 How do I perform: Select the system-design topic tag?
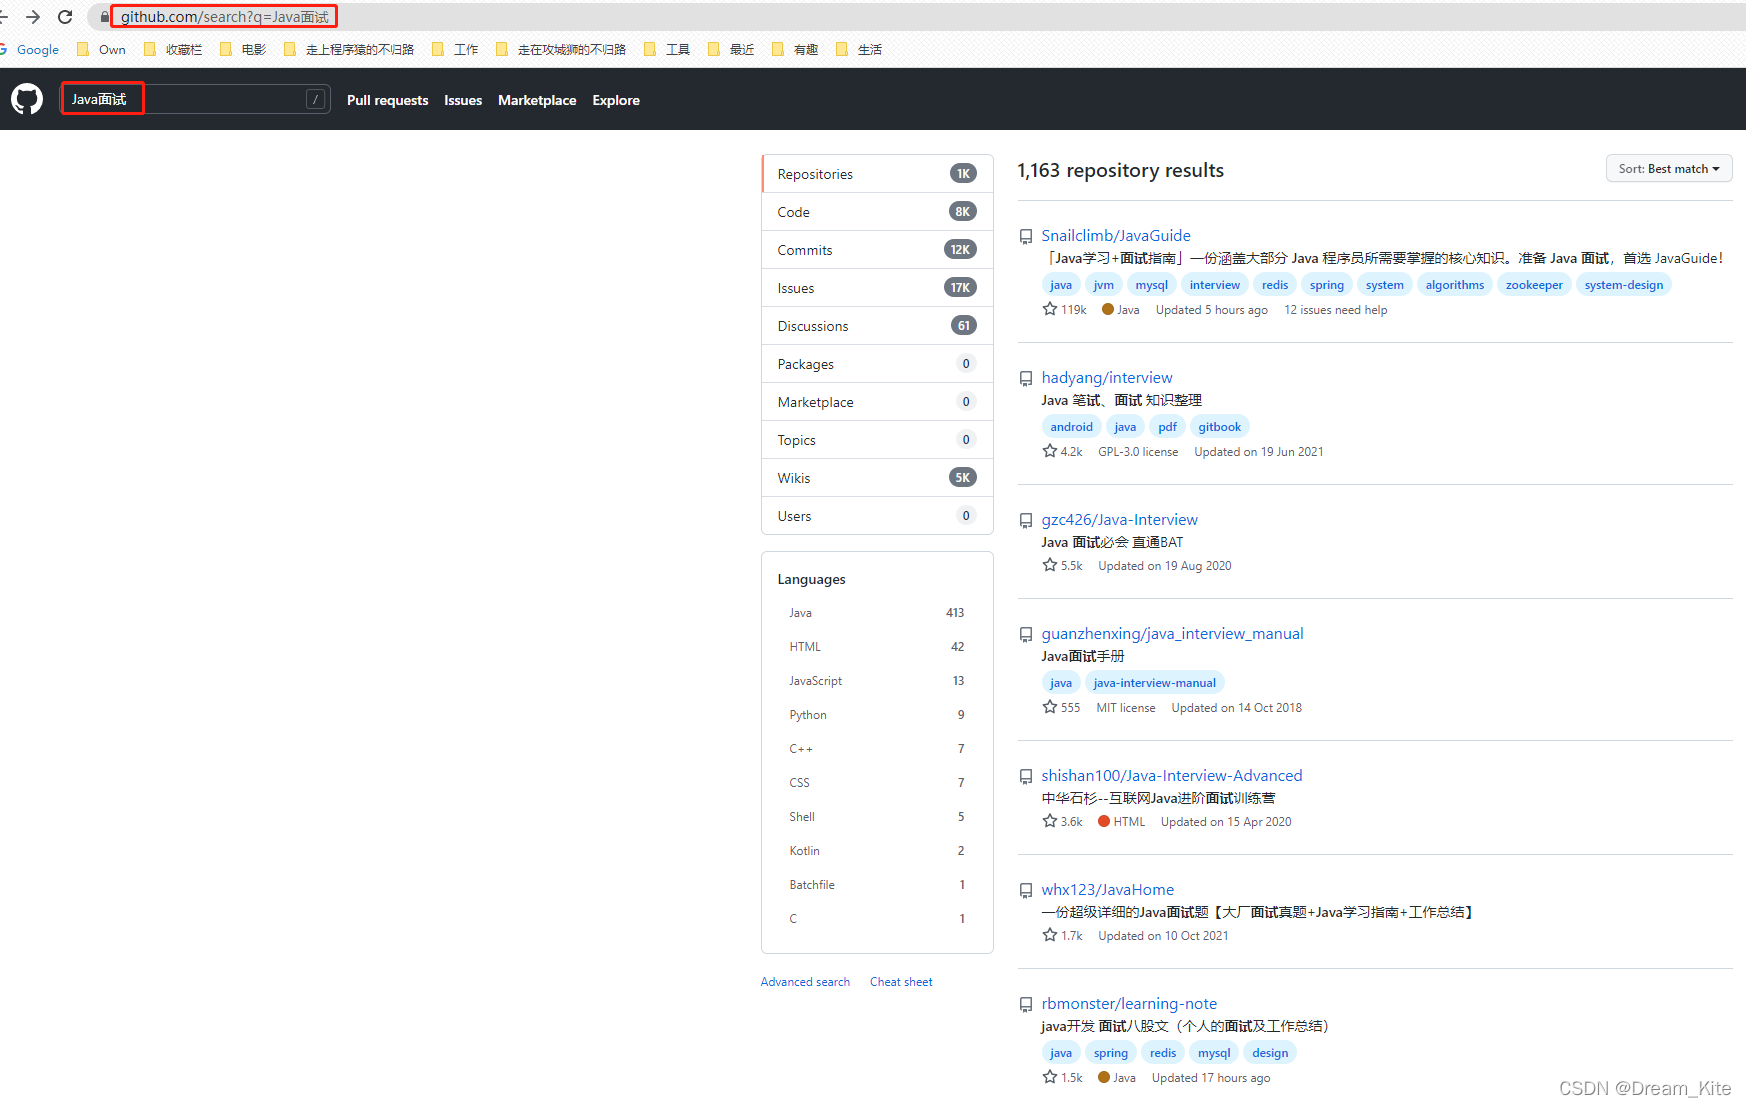[x=1623, y=285]
